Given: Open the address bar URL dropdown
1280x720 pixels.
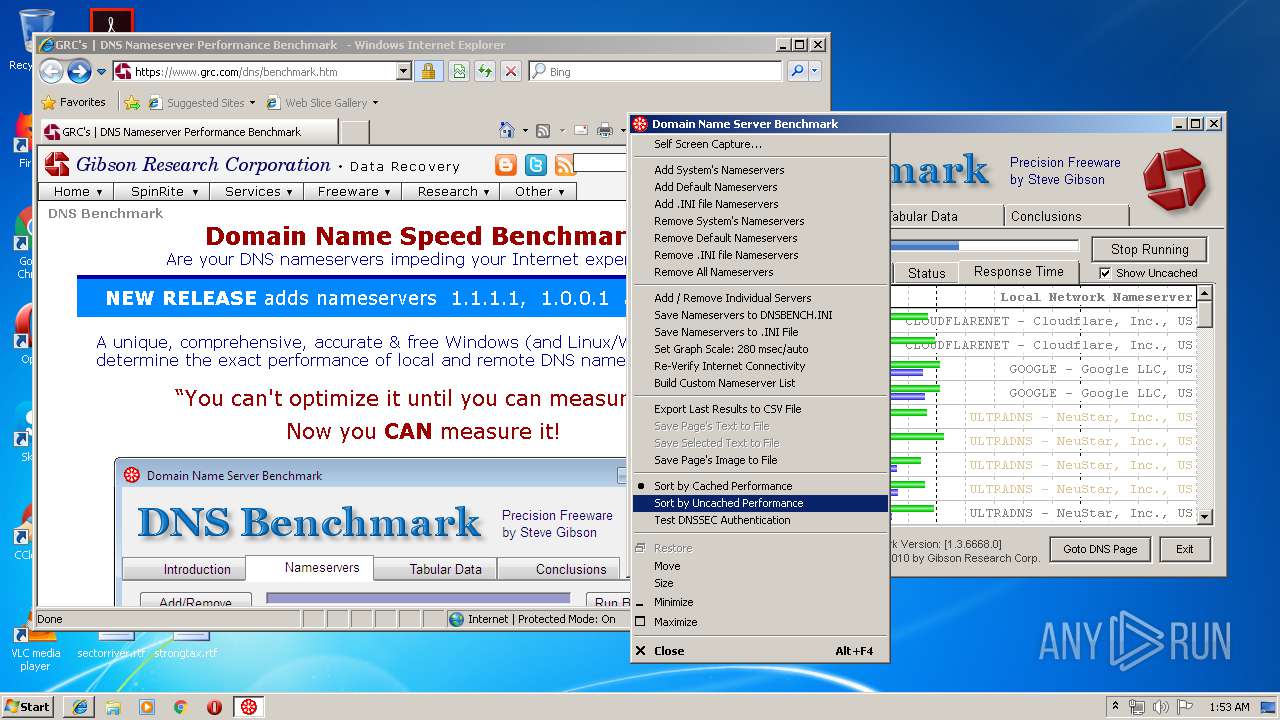Looking at the screenshot, I should click(x=404, y=71).
